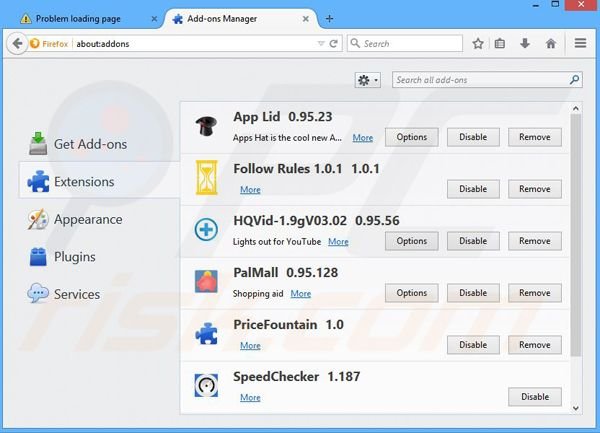Click the back navigation arrow

pos(17,44)
